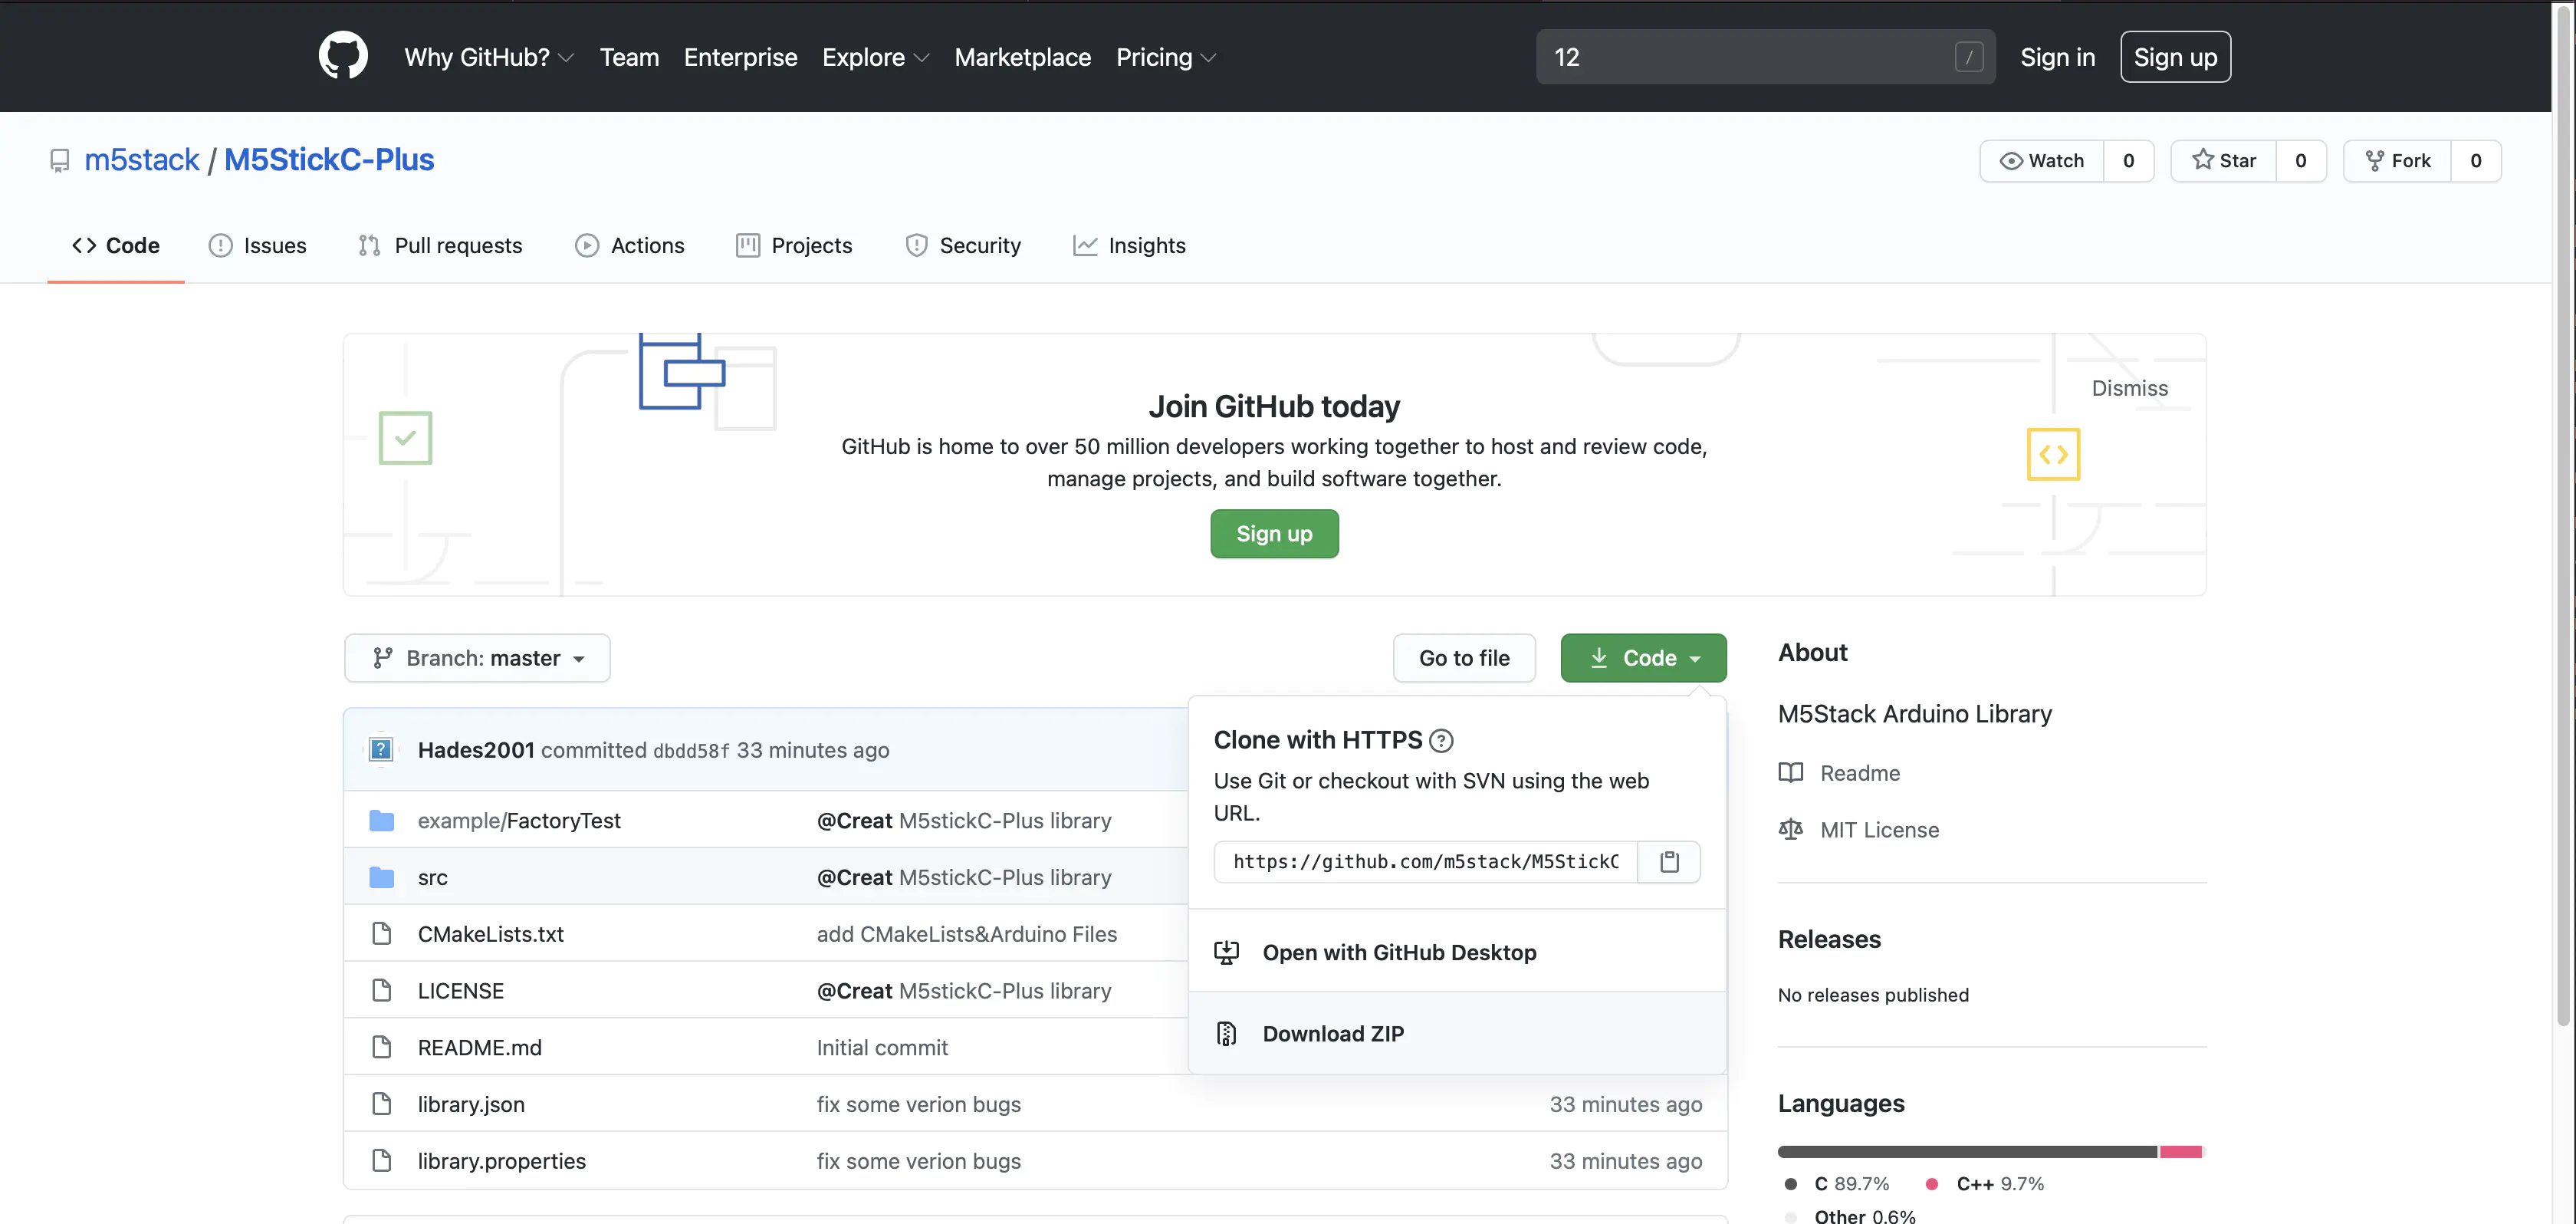This screenshot has width=2576, height=1224.
Task: Click the Sign up button in header
Action: [2175, 57]
